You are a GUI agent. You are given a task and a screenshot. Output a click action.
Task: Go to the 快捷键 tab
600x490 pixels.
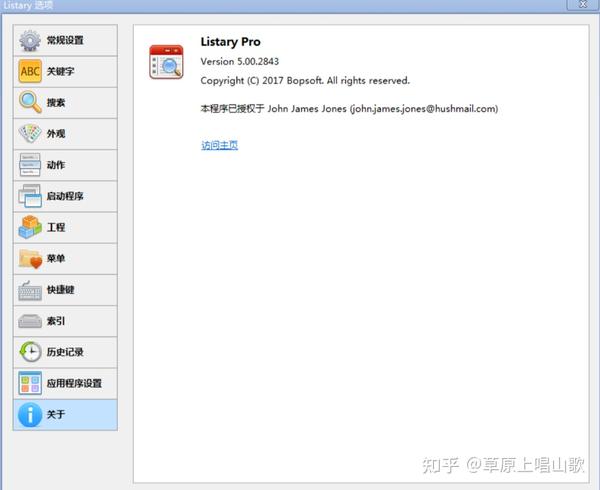click(65, 290)
